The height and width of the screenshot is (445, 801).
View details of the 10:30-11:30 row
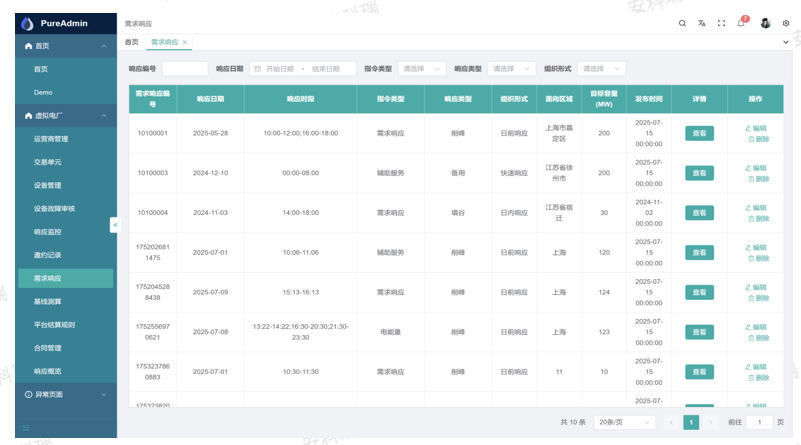(x=699, y=372)
